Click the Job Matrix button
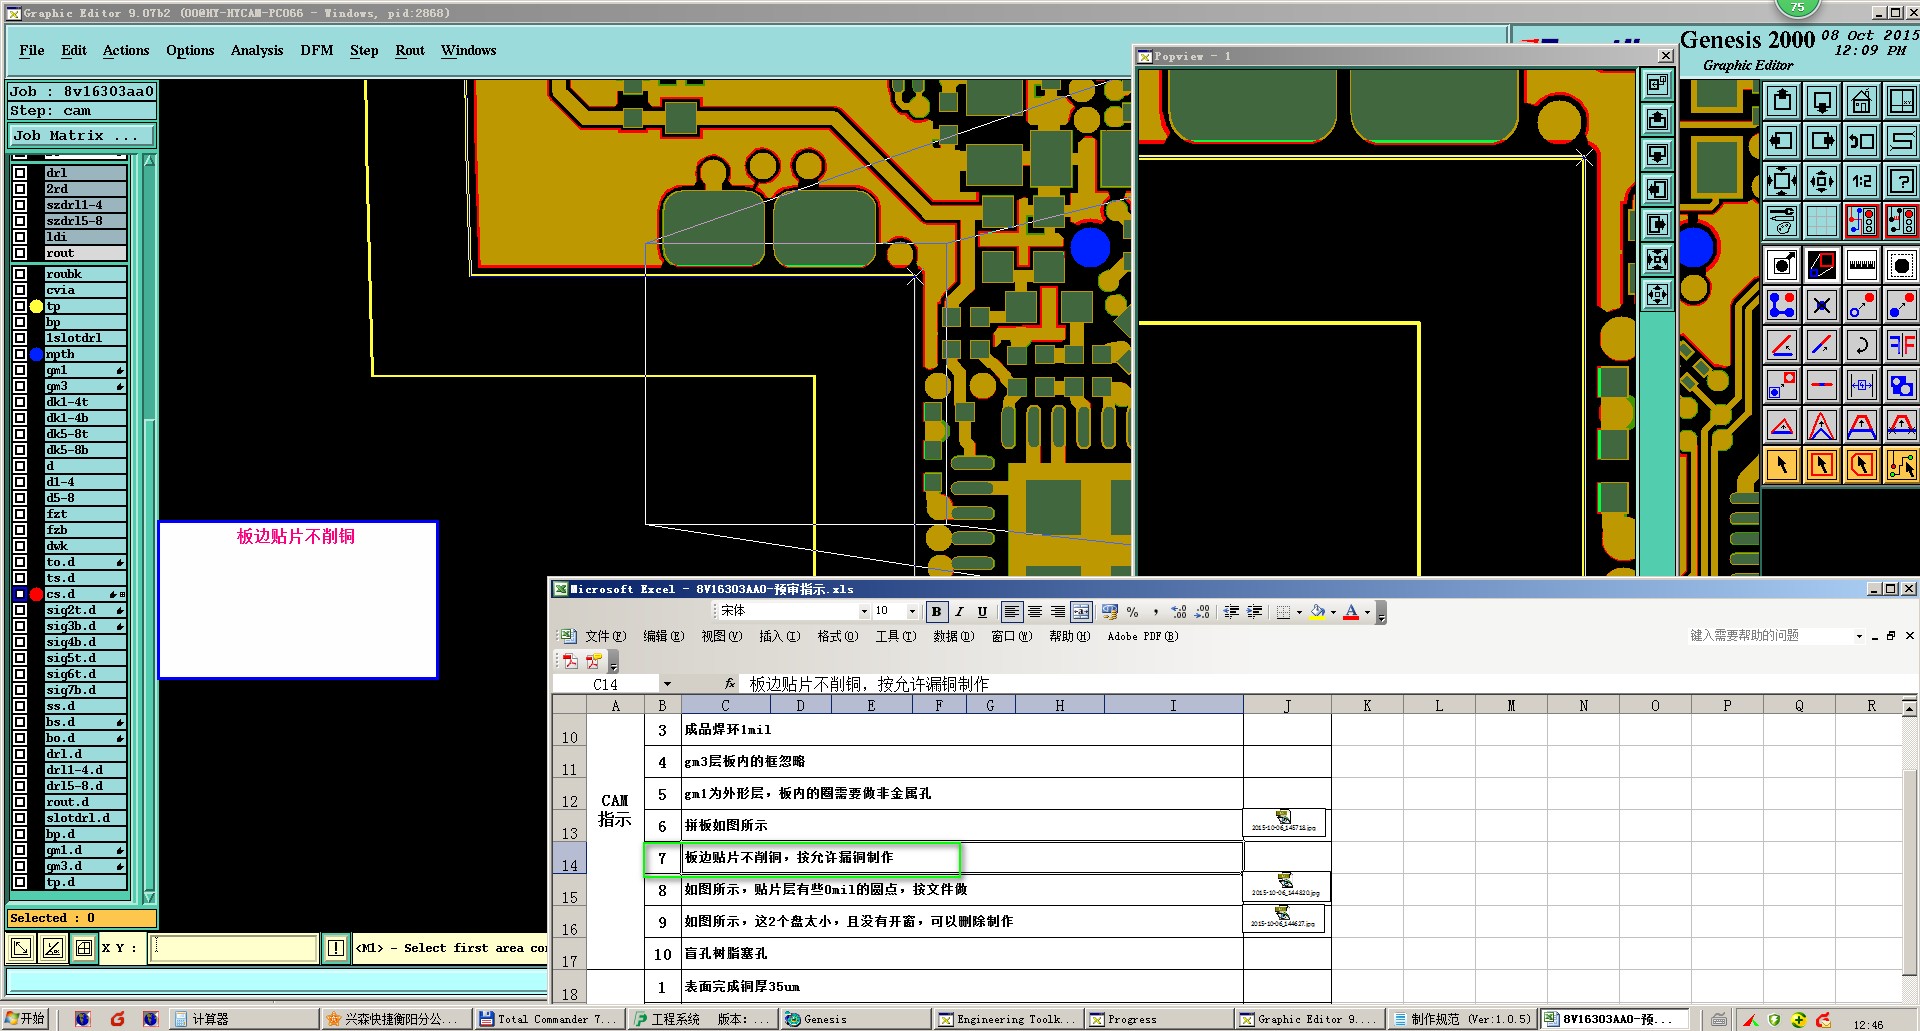The image size is (1920, 1031). pyautogui.click(x=82, y=136)
